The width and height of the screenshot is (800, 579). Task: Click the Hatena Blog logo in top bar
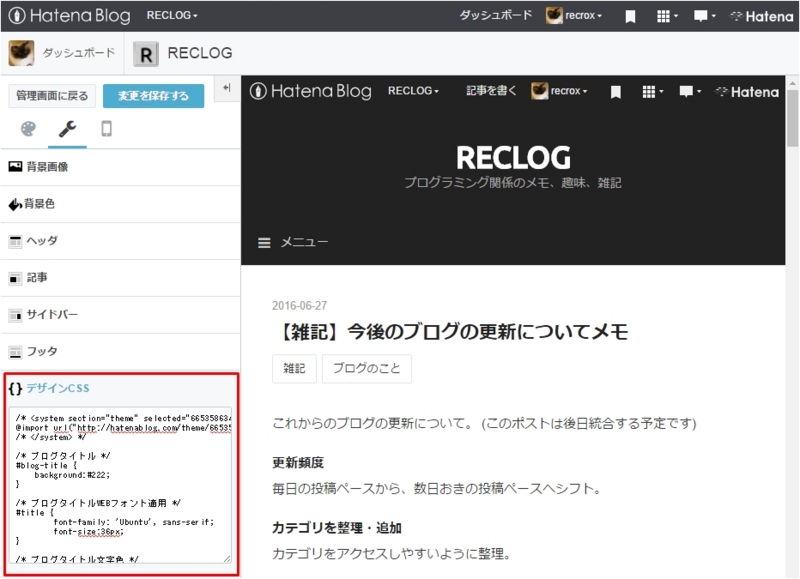tap(69, 16)
